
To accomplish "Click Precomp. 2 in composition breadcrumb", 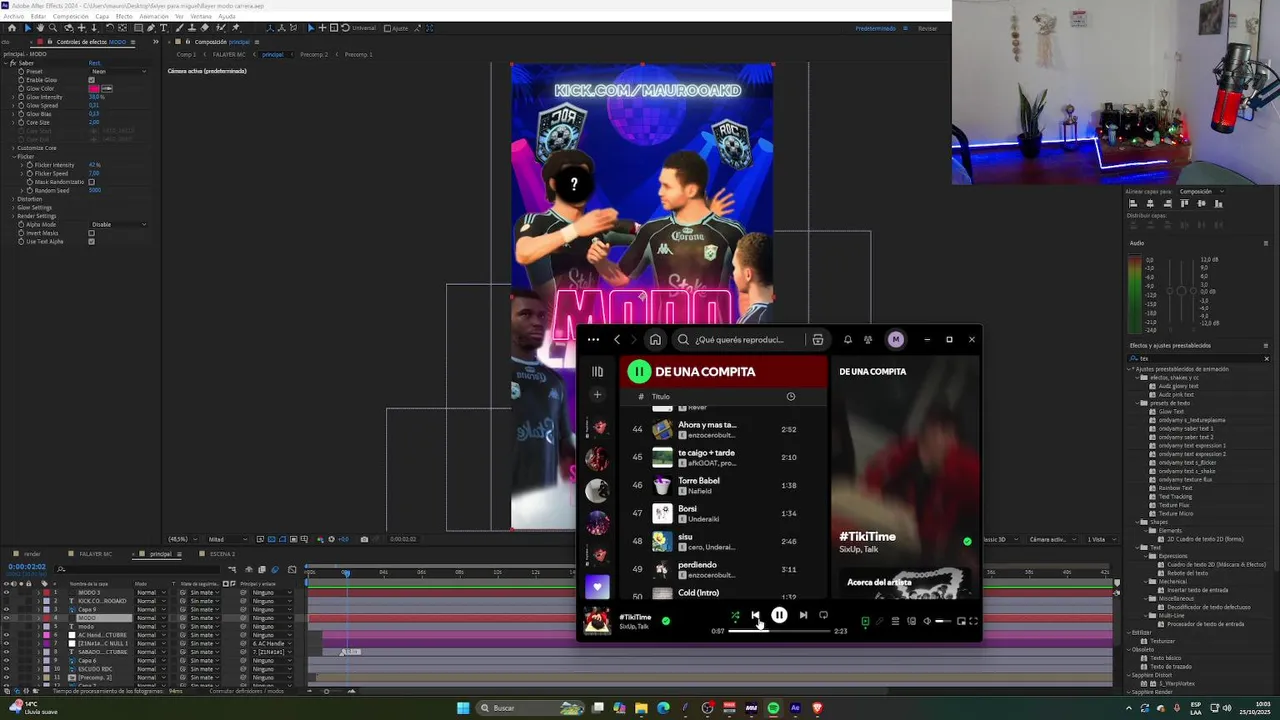I will (314, 54).
